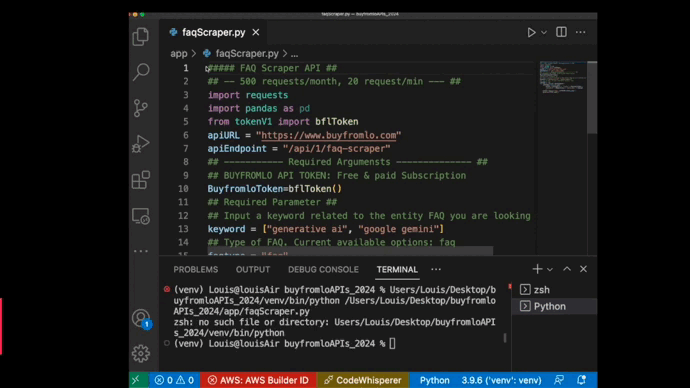Screen dimensions: 690x388
Task: Change the Python language mode
Action: [x=434, y=380]
